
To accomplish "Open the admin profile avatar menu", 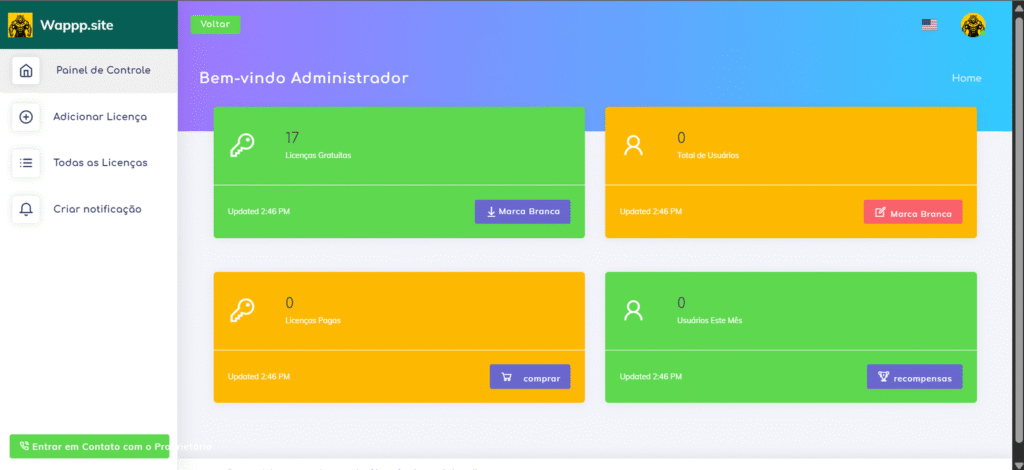I will coord(973,25).
